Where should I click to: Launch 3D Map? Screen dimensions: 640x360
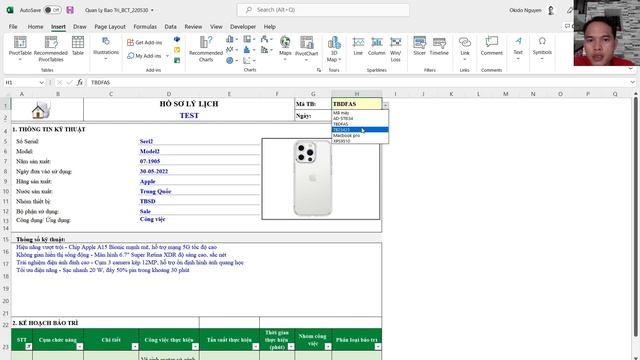point(334,49)
